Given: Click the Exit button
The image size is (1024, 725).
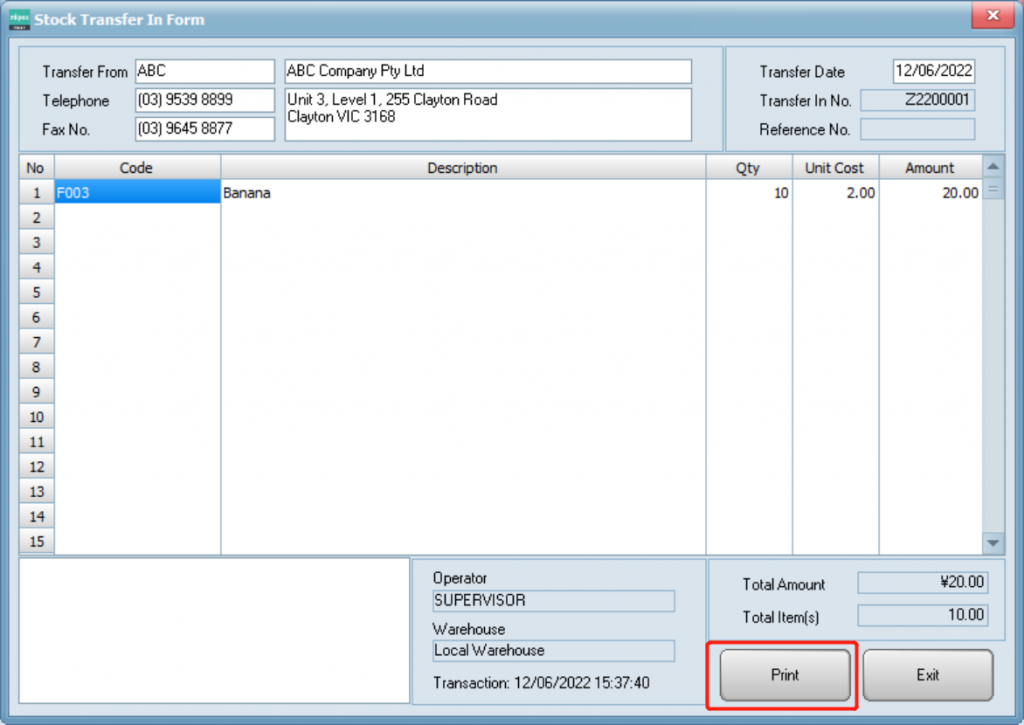Looking at the screenshot, I should pyautogui.click(x=927, y=675).
